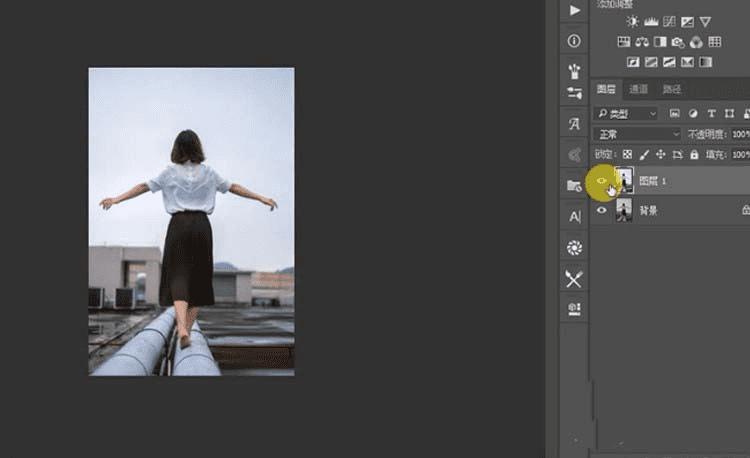Add a Vibrance triangle adjustment
The height and width of the screenshot is (458, 750).
[x=705, y=21]
